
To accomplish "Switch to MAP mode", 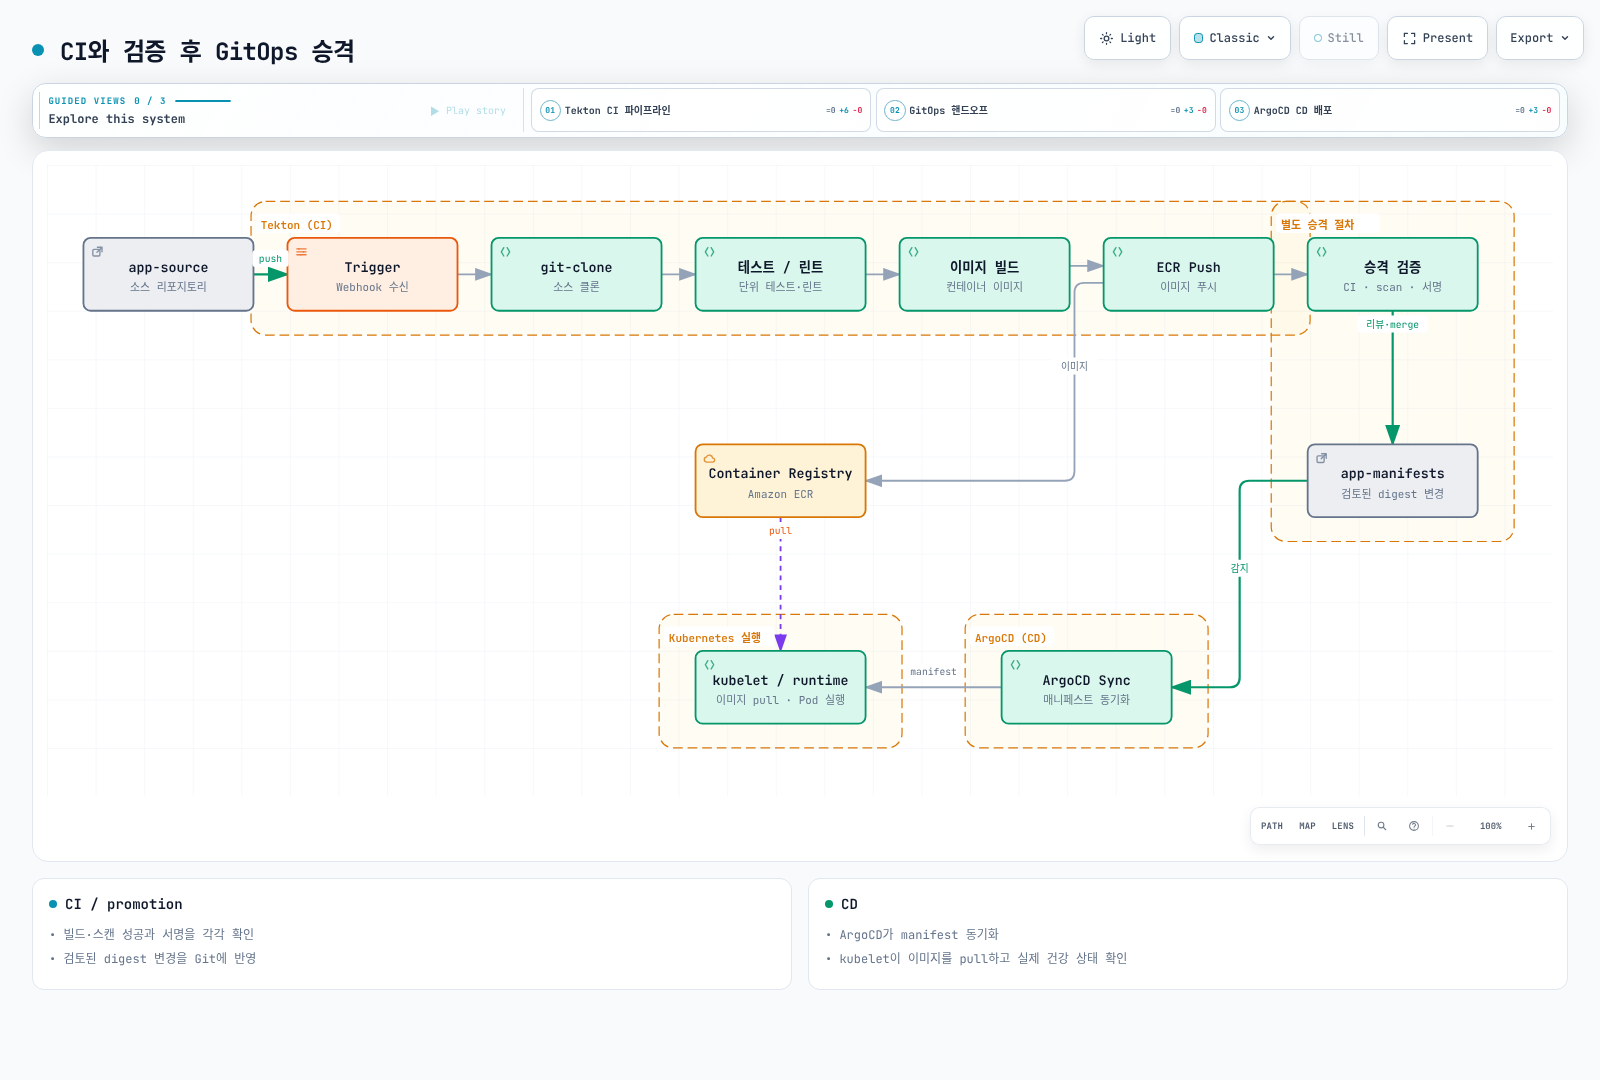I will coord(1307,826).
